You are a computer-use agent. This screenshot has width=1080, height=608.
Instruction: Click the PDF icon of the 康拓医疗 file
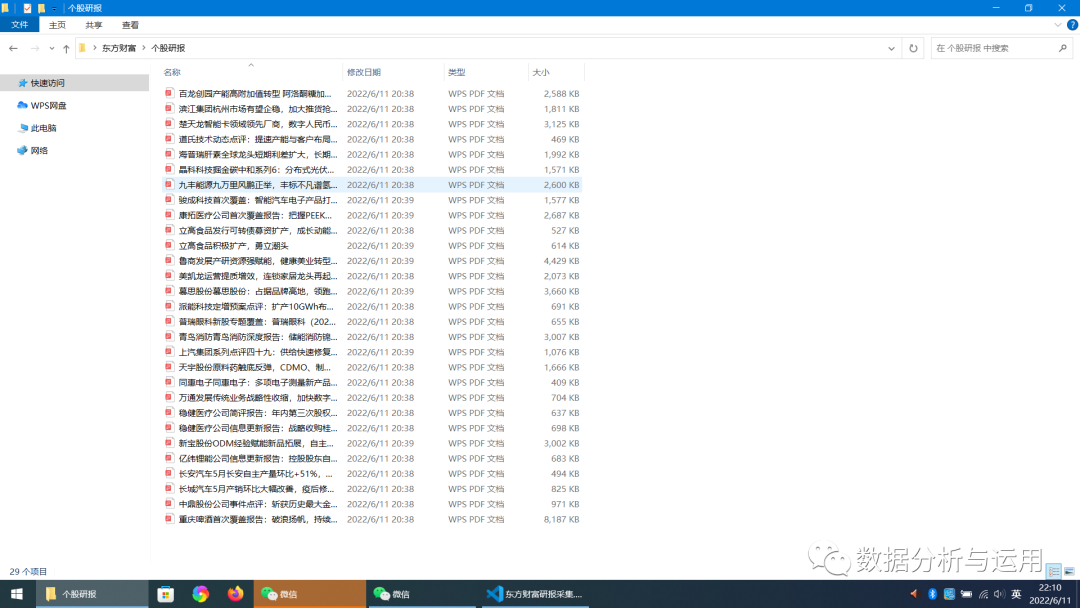(169, 215)
